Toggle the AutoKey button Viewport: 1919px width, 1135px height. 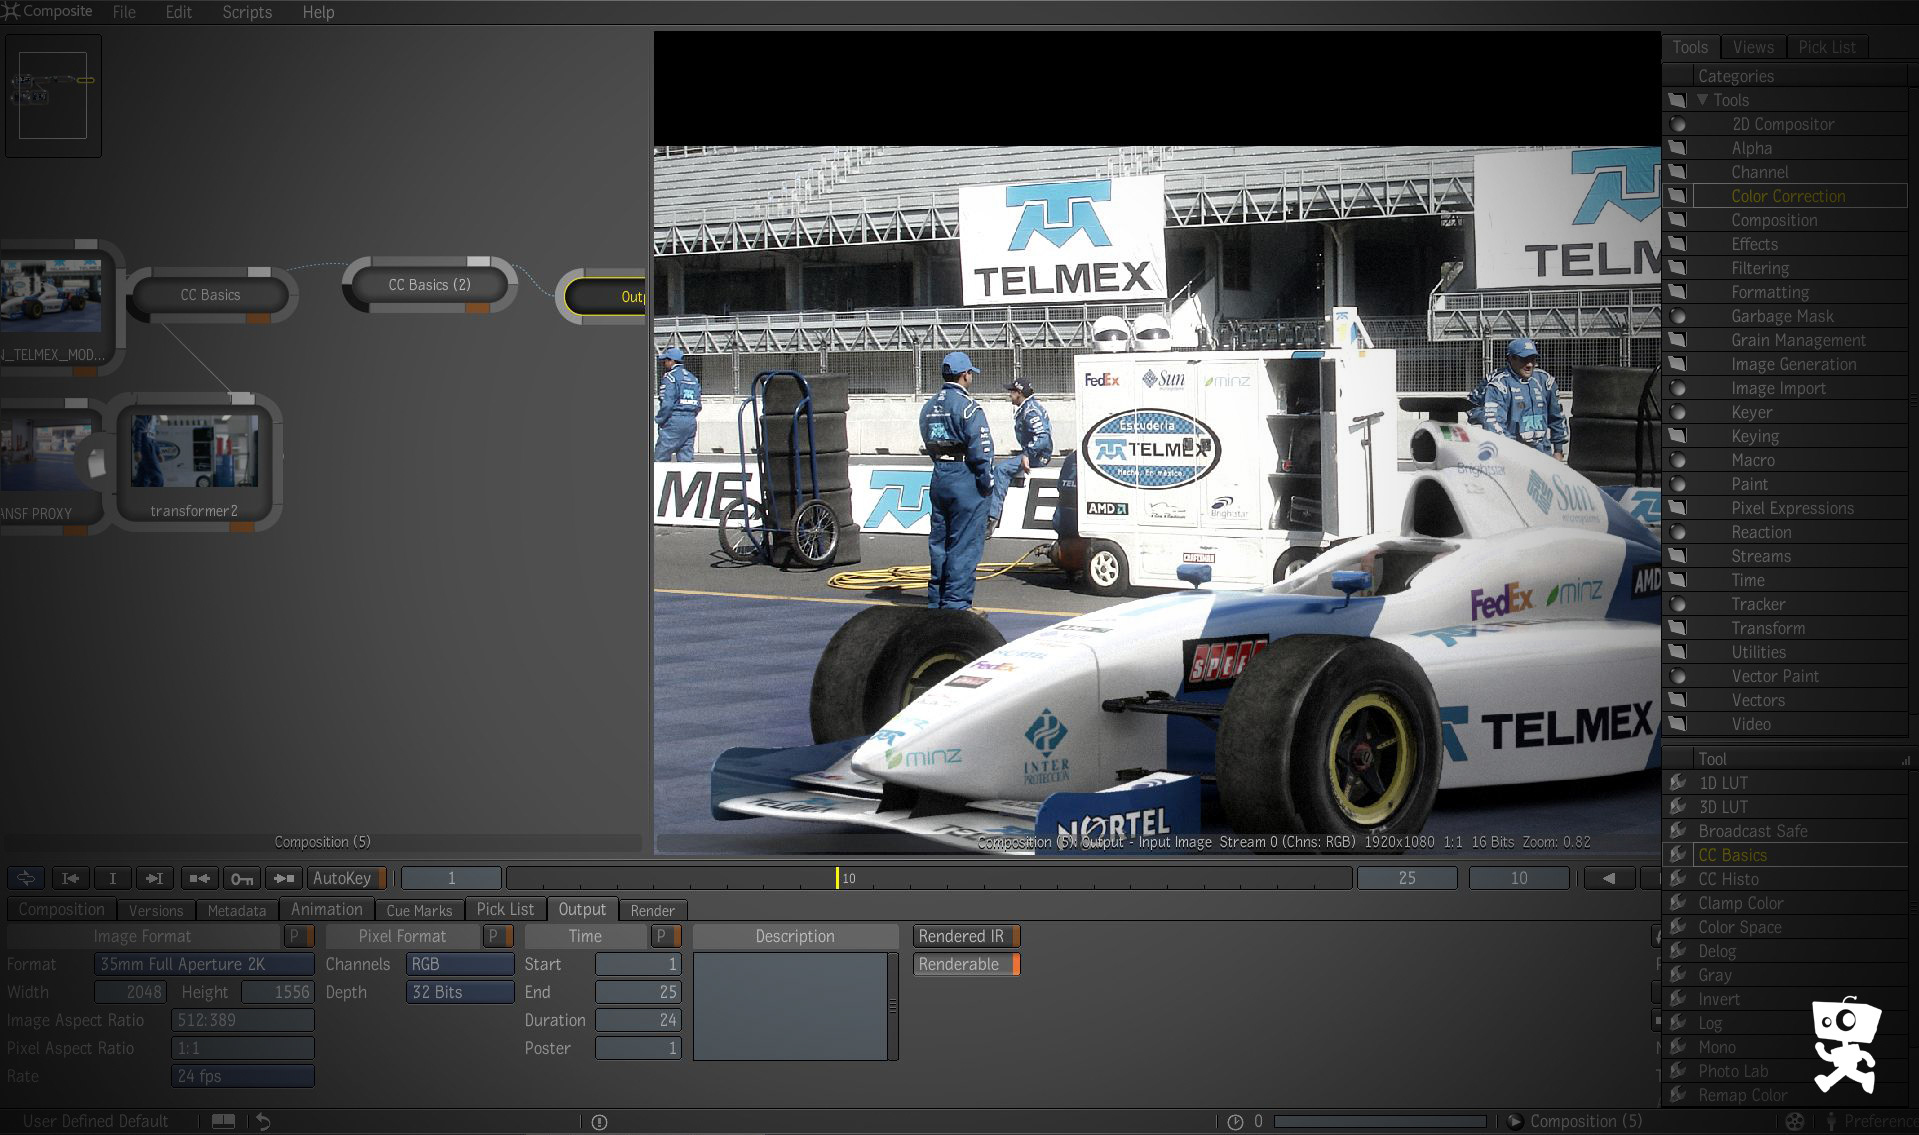point(346,878)
